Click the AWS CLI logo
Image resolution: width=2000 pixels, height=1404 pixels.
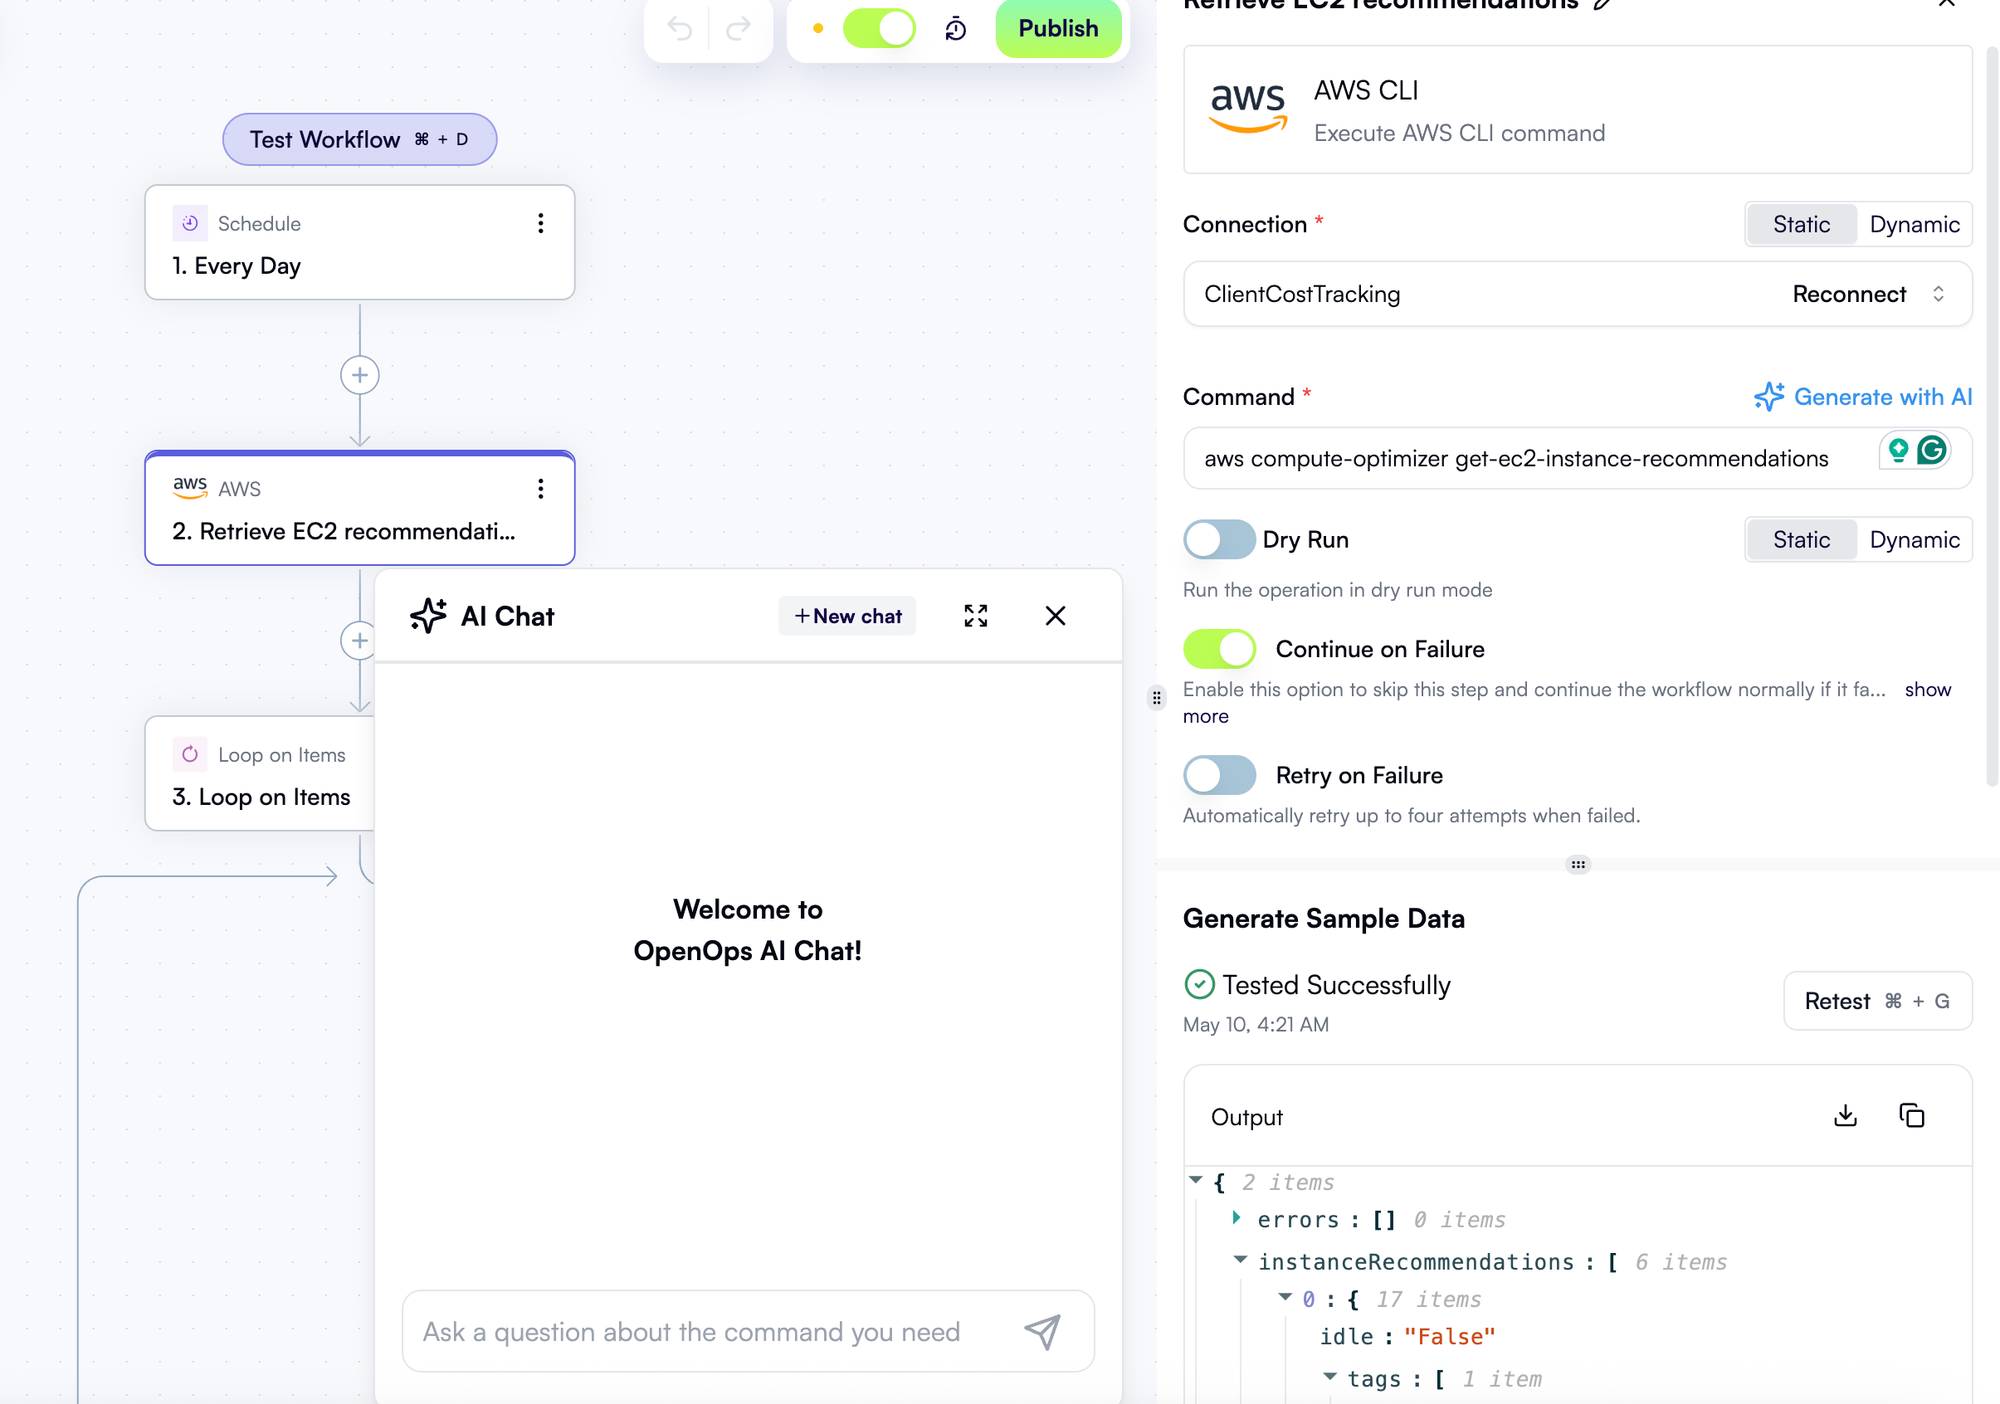coord(1247,109)
